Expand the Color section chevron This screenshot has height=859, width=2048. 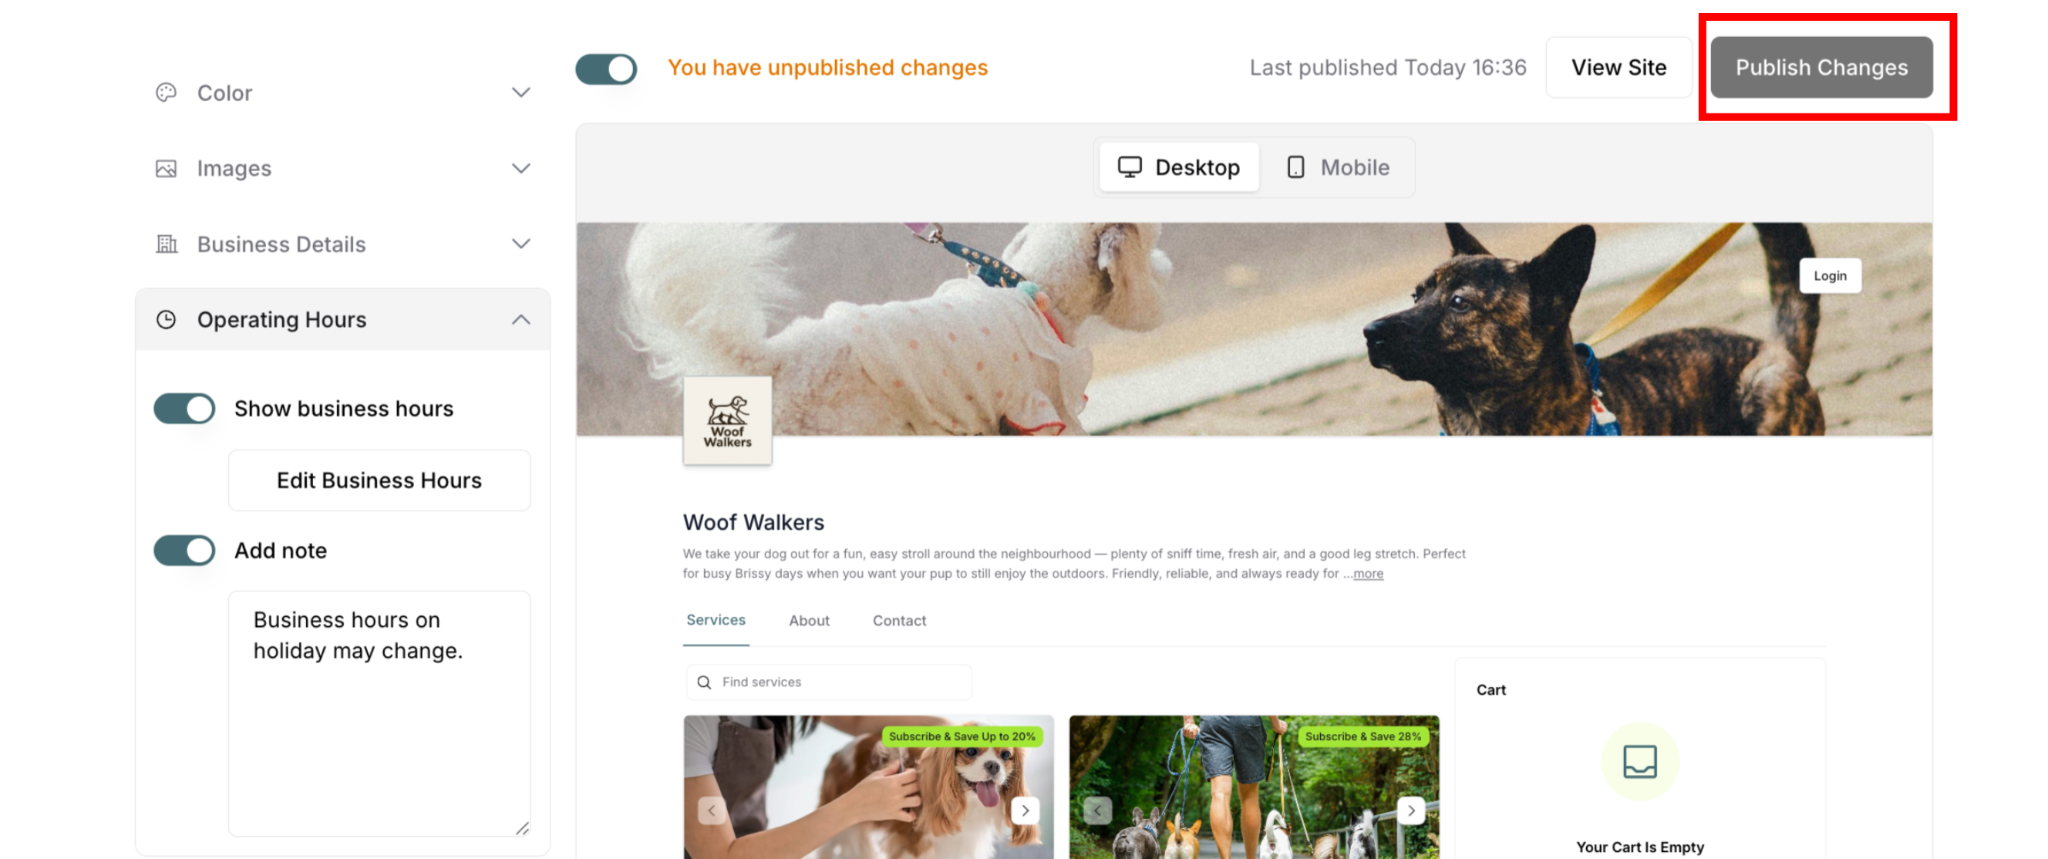(x=521, y=92)
